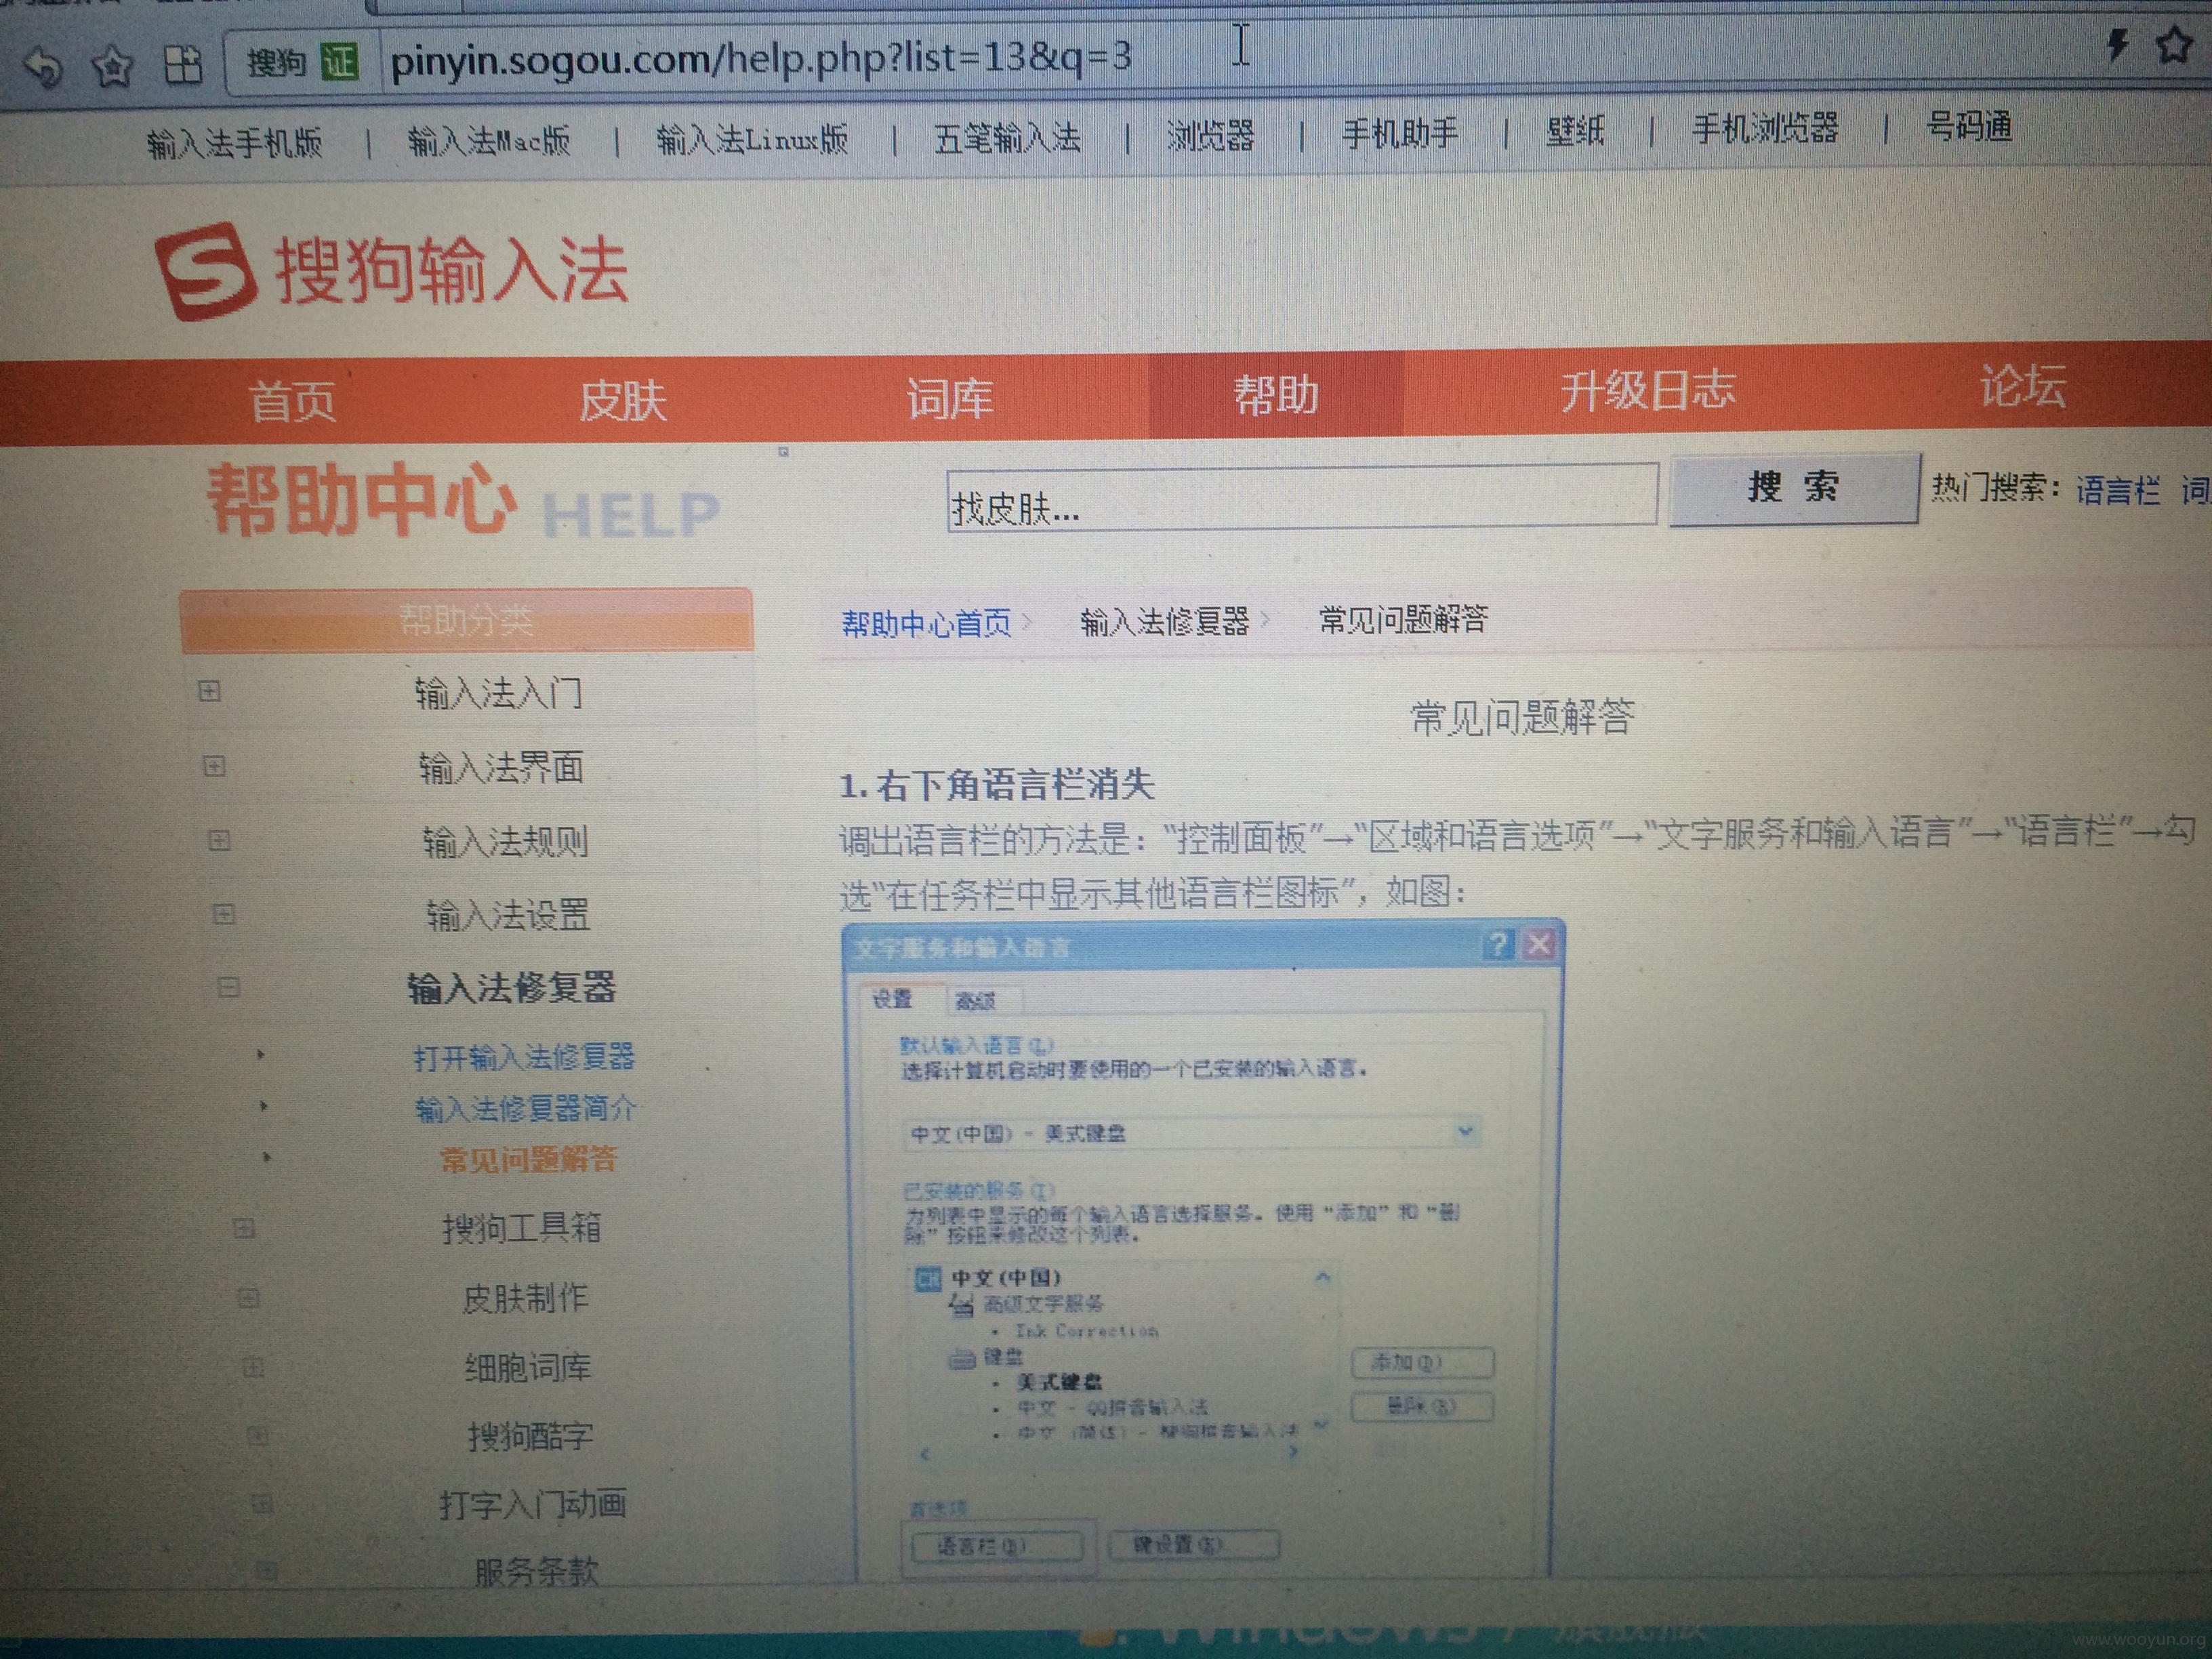Viewport: 2212px width, 1659px height.
Task: Select the 帮助 nav tab
Action: coord(1276,394)
